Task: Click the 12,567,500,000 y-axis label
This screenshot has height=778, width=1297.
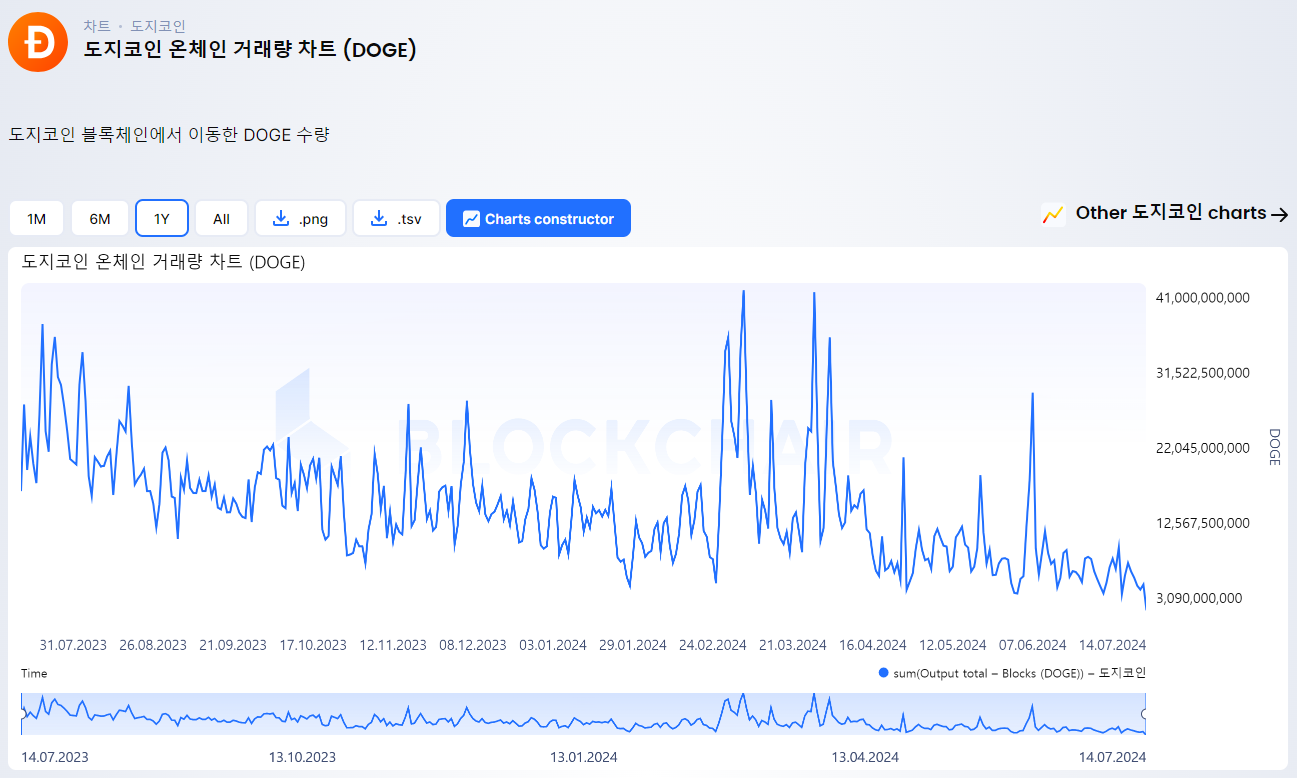Action: click(x=1203, y=523)
